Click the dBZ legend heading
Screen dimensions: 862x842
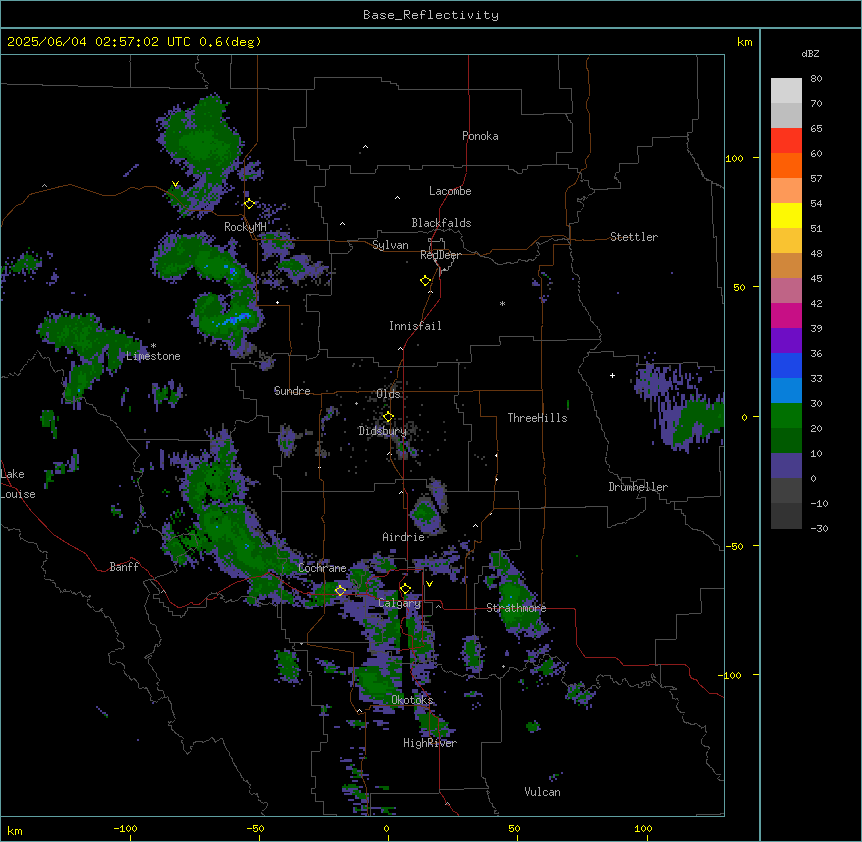coord(810,53)
